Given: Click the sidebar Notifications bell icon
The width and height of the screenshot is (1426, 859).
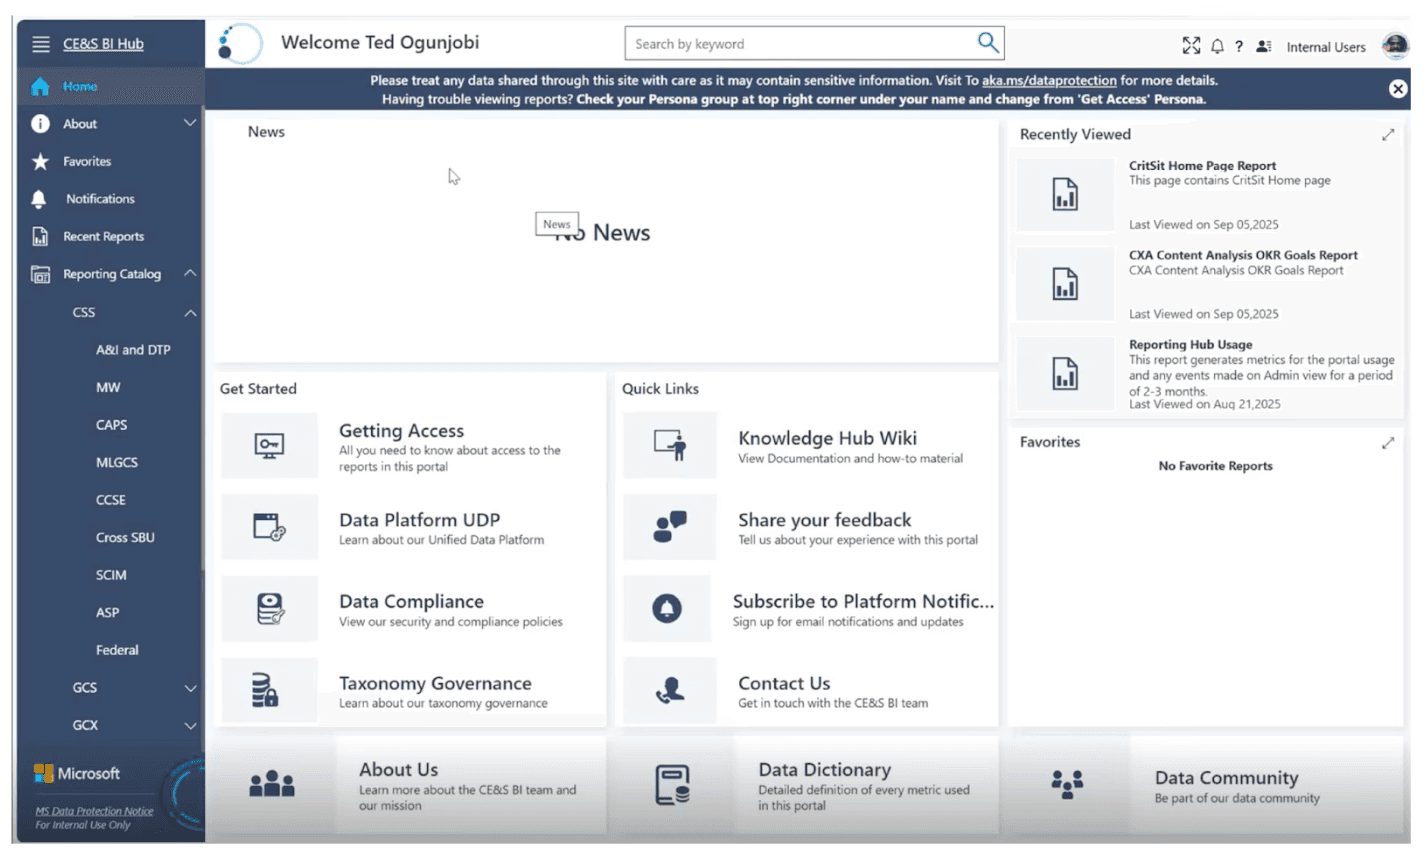Looking at the screenshot, I should [x=39, y=199].
